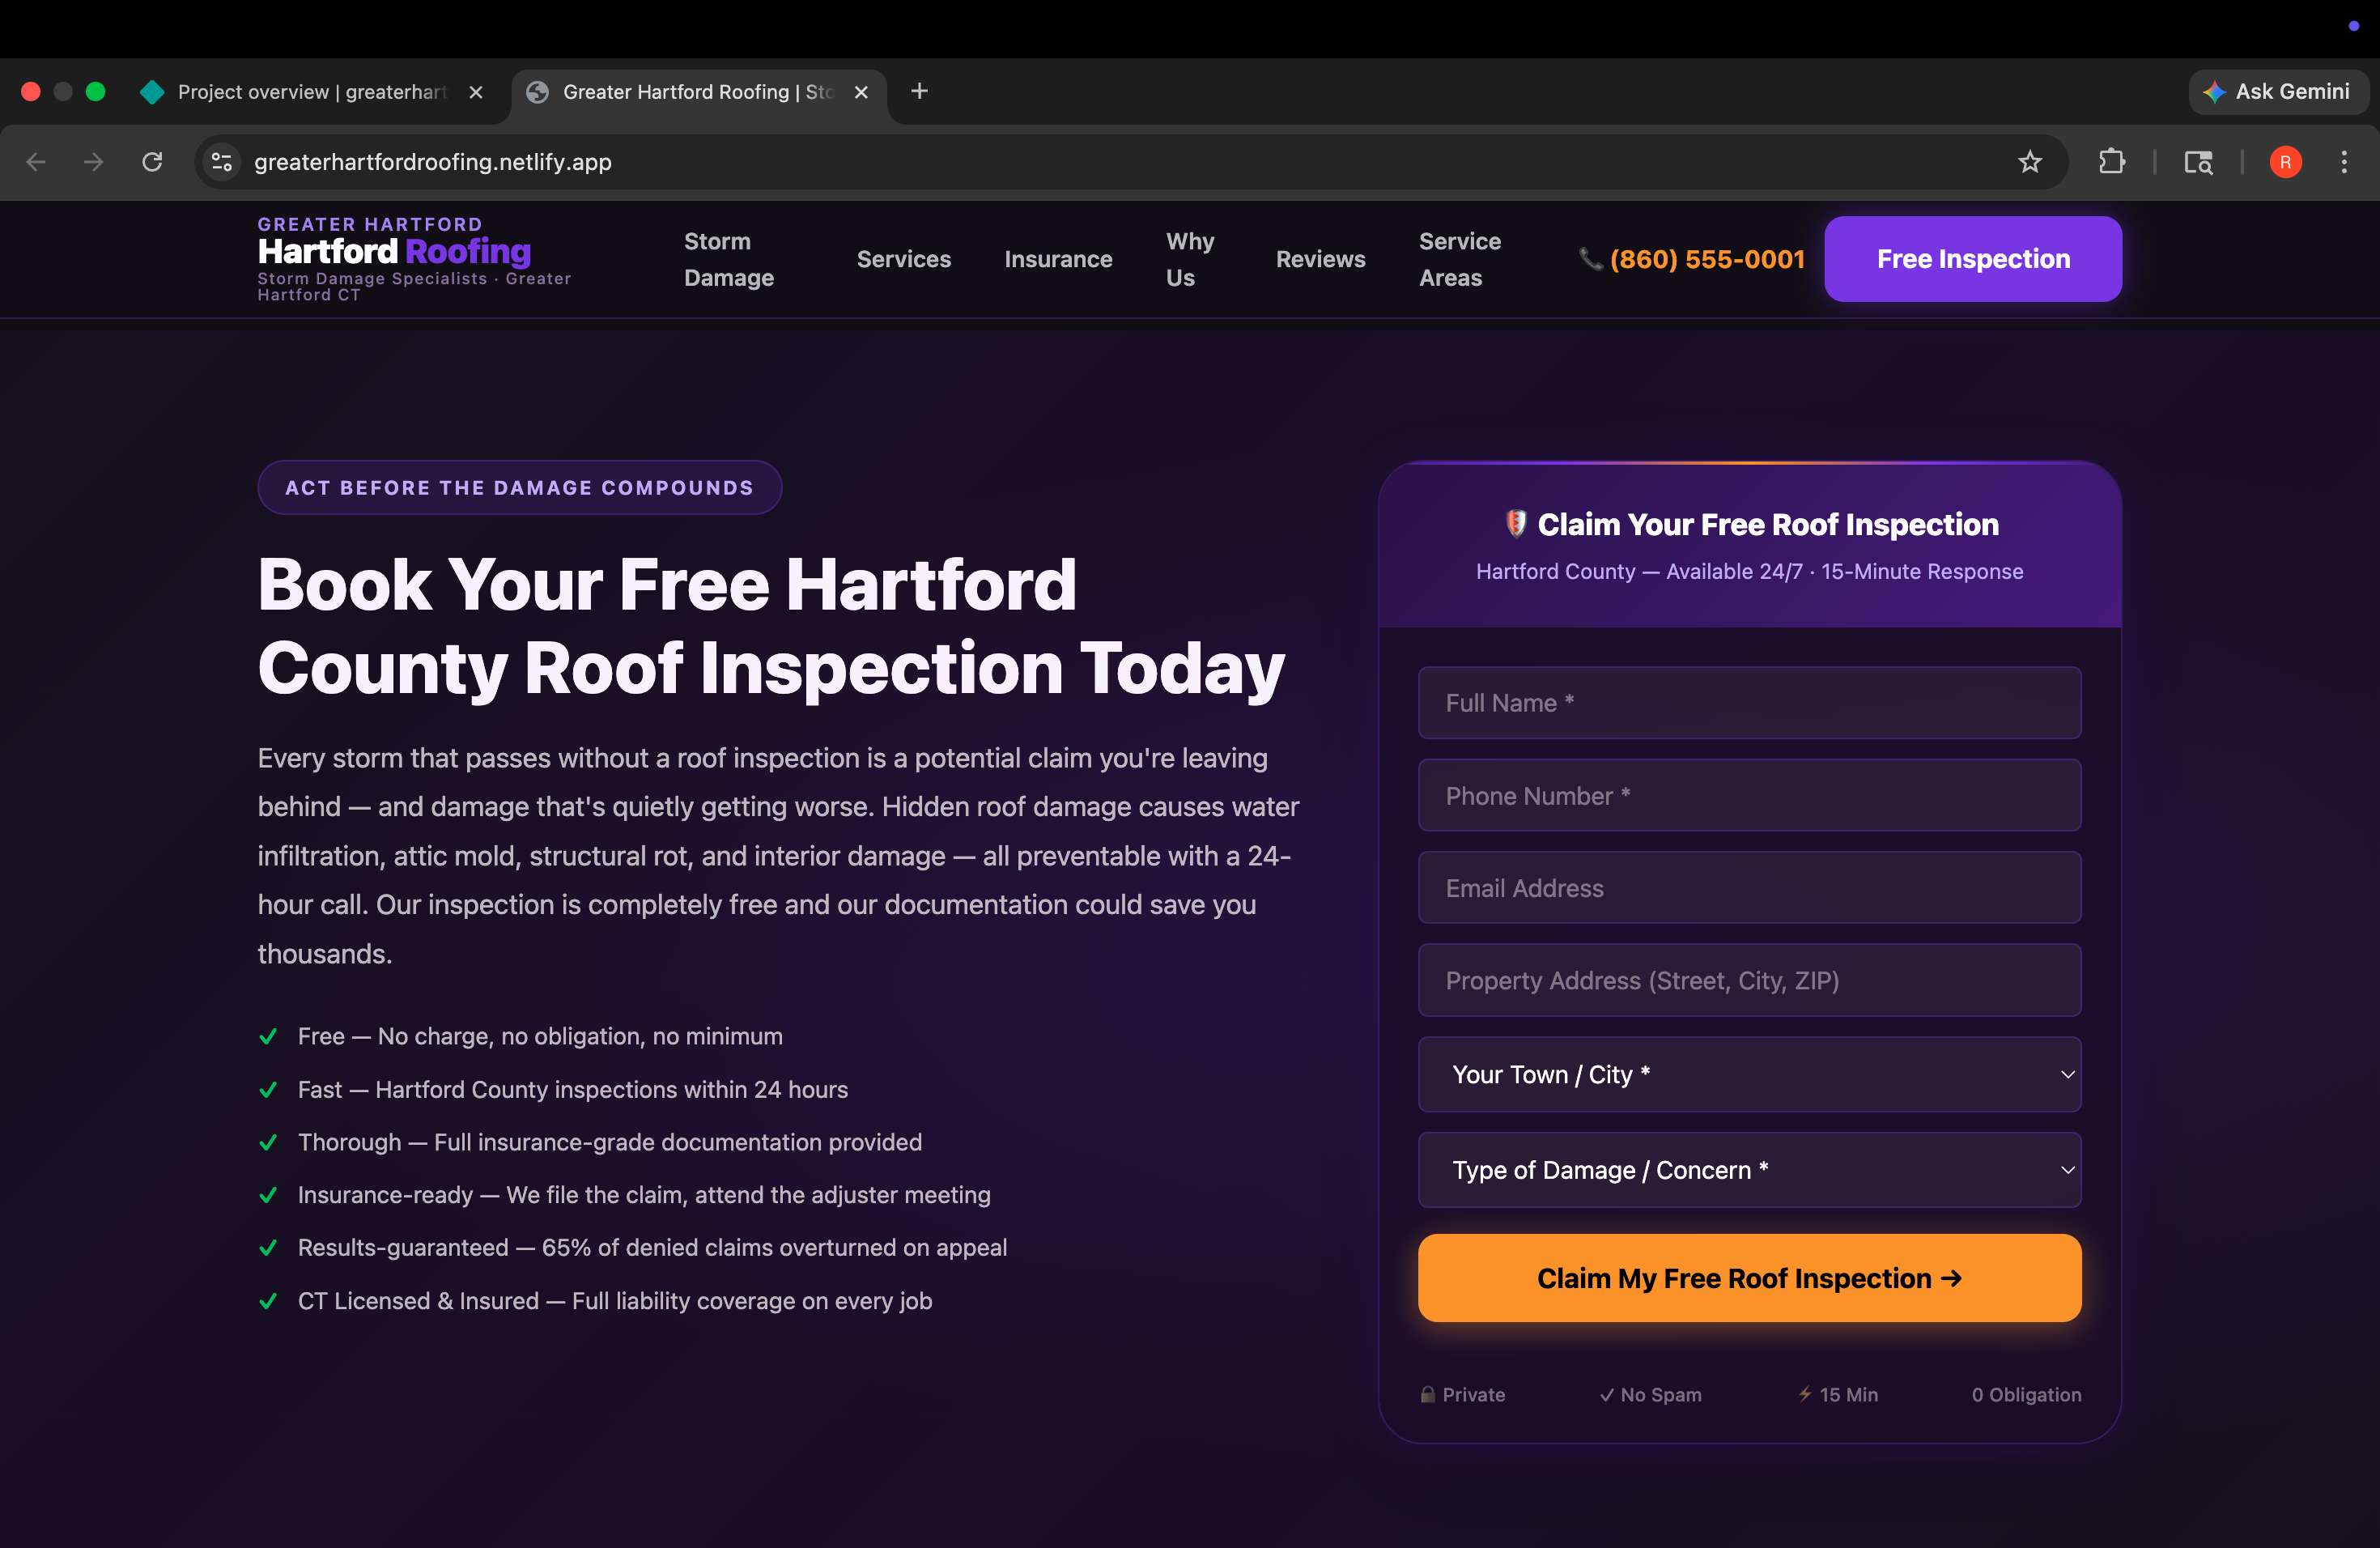Click the No Spam label
Image resolution: width=2380 pixels, height=1548 pixels.
pyautogui.click(x=1650, y=1395)
